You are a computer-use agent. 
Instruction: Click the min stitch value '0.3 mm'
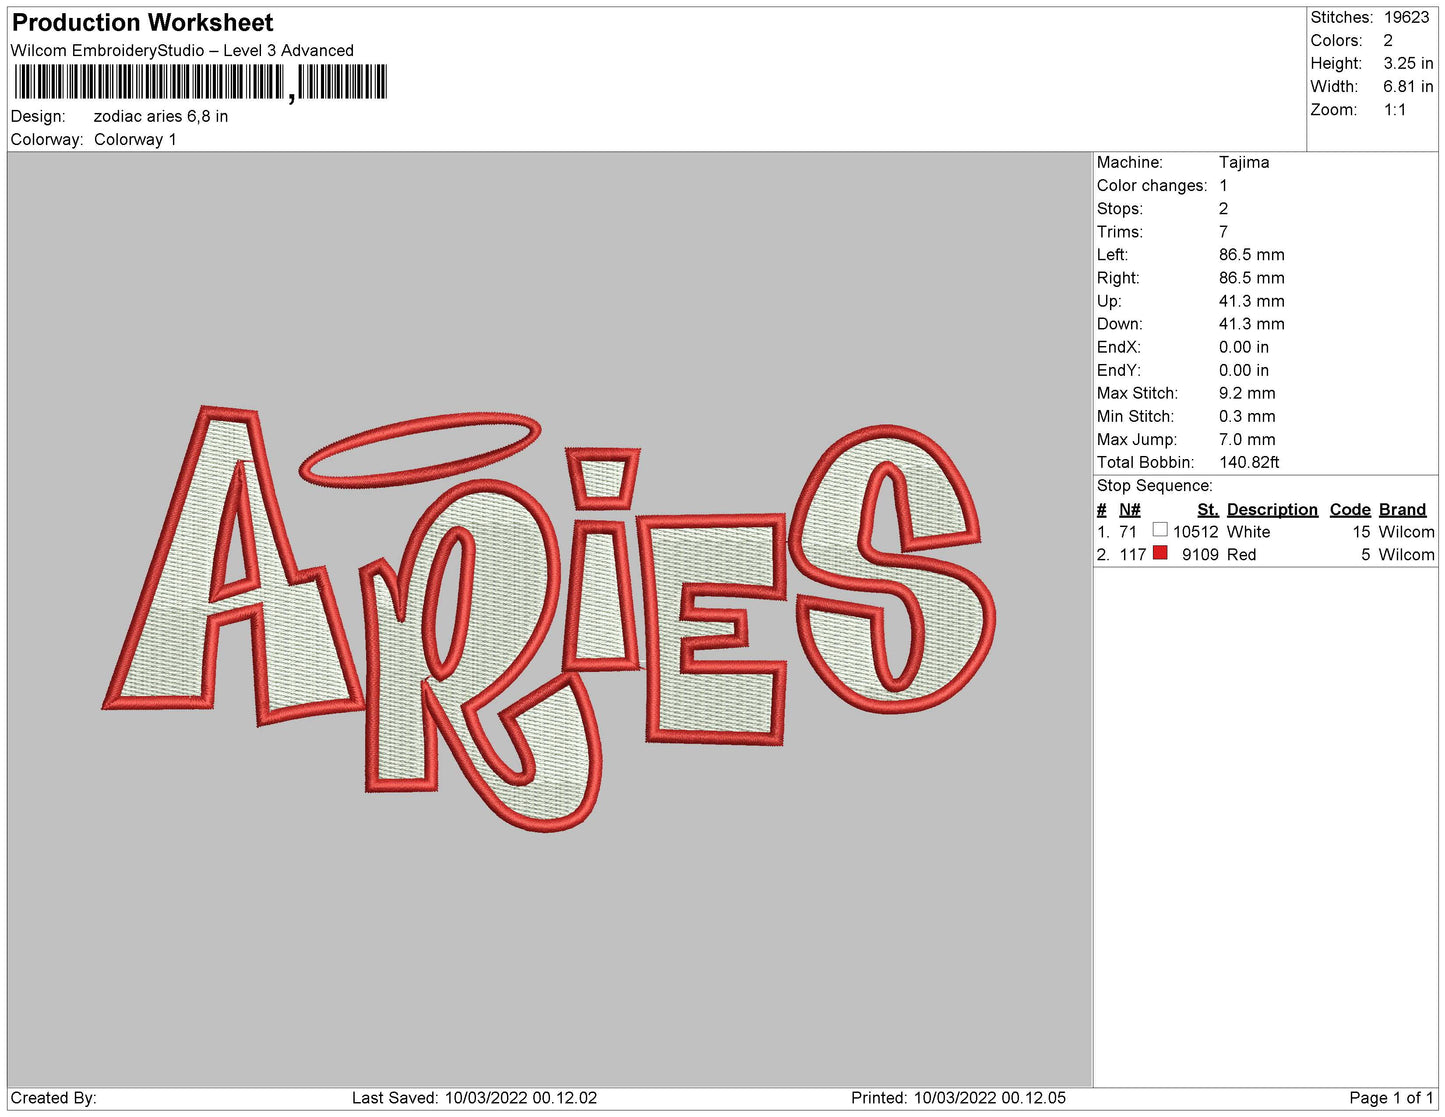1247,416
